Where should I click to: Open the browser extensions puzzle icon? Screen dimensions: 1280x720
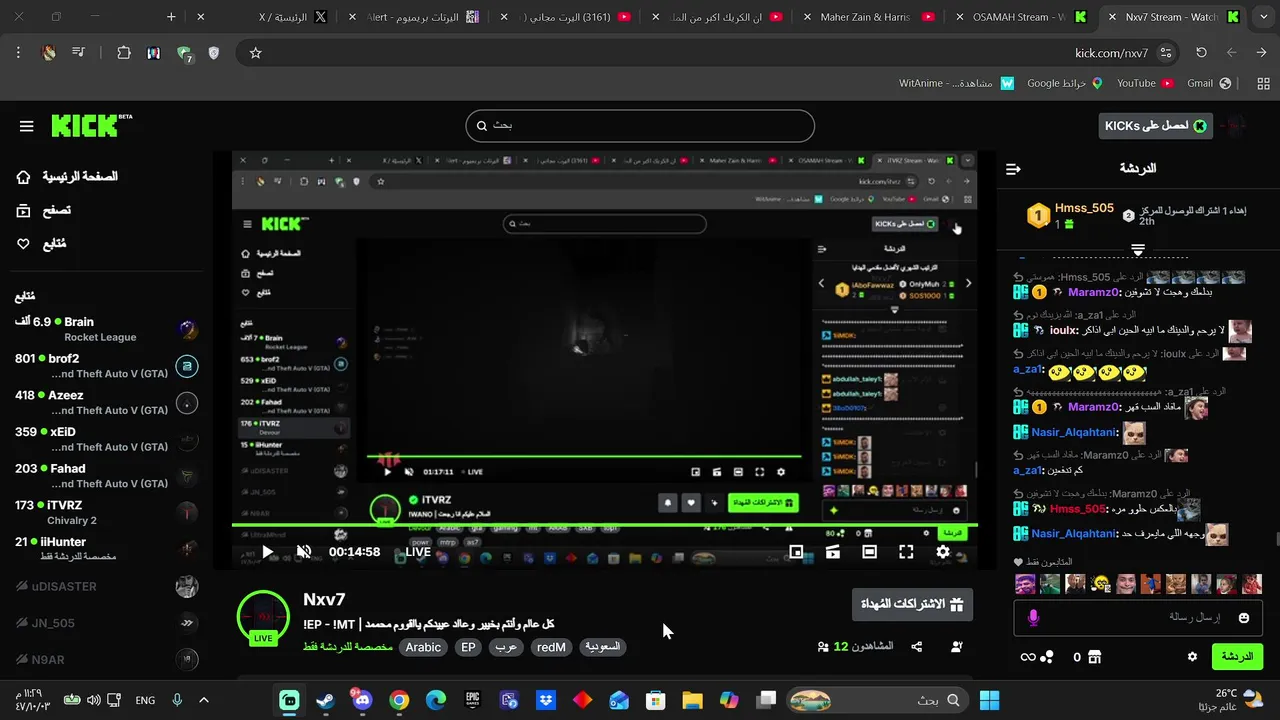(x=124, y=53)
